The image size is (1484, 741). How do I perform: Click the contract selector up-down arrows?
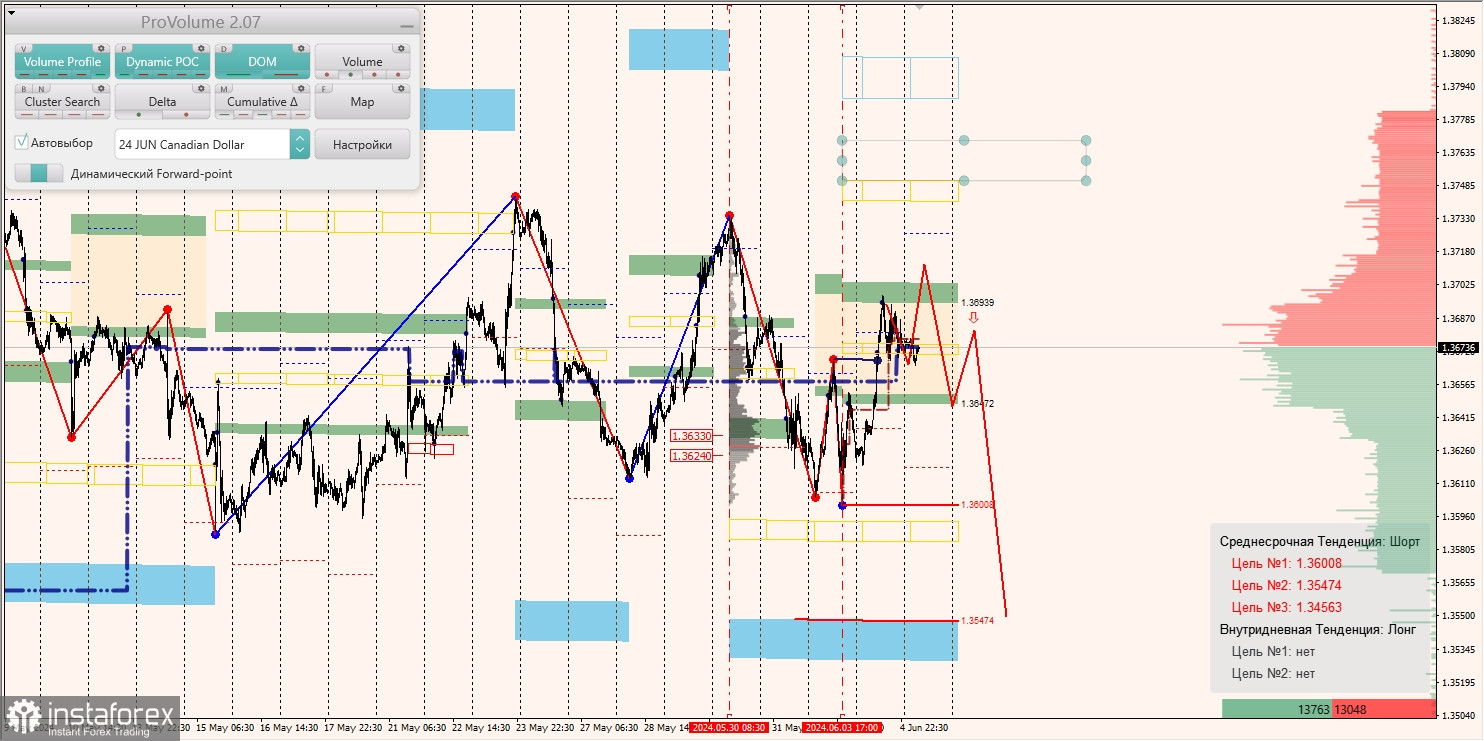299,144
